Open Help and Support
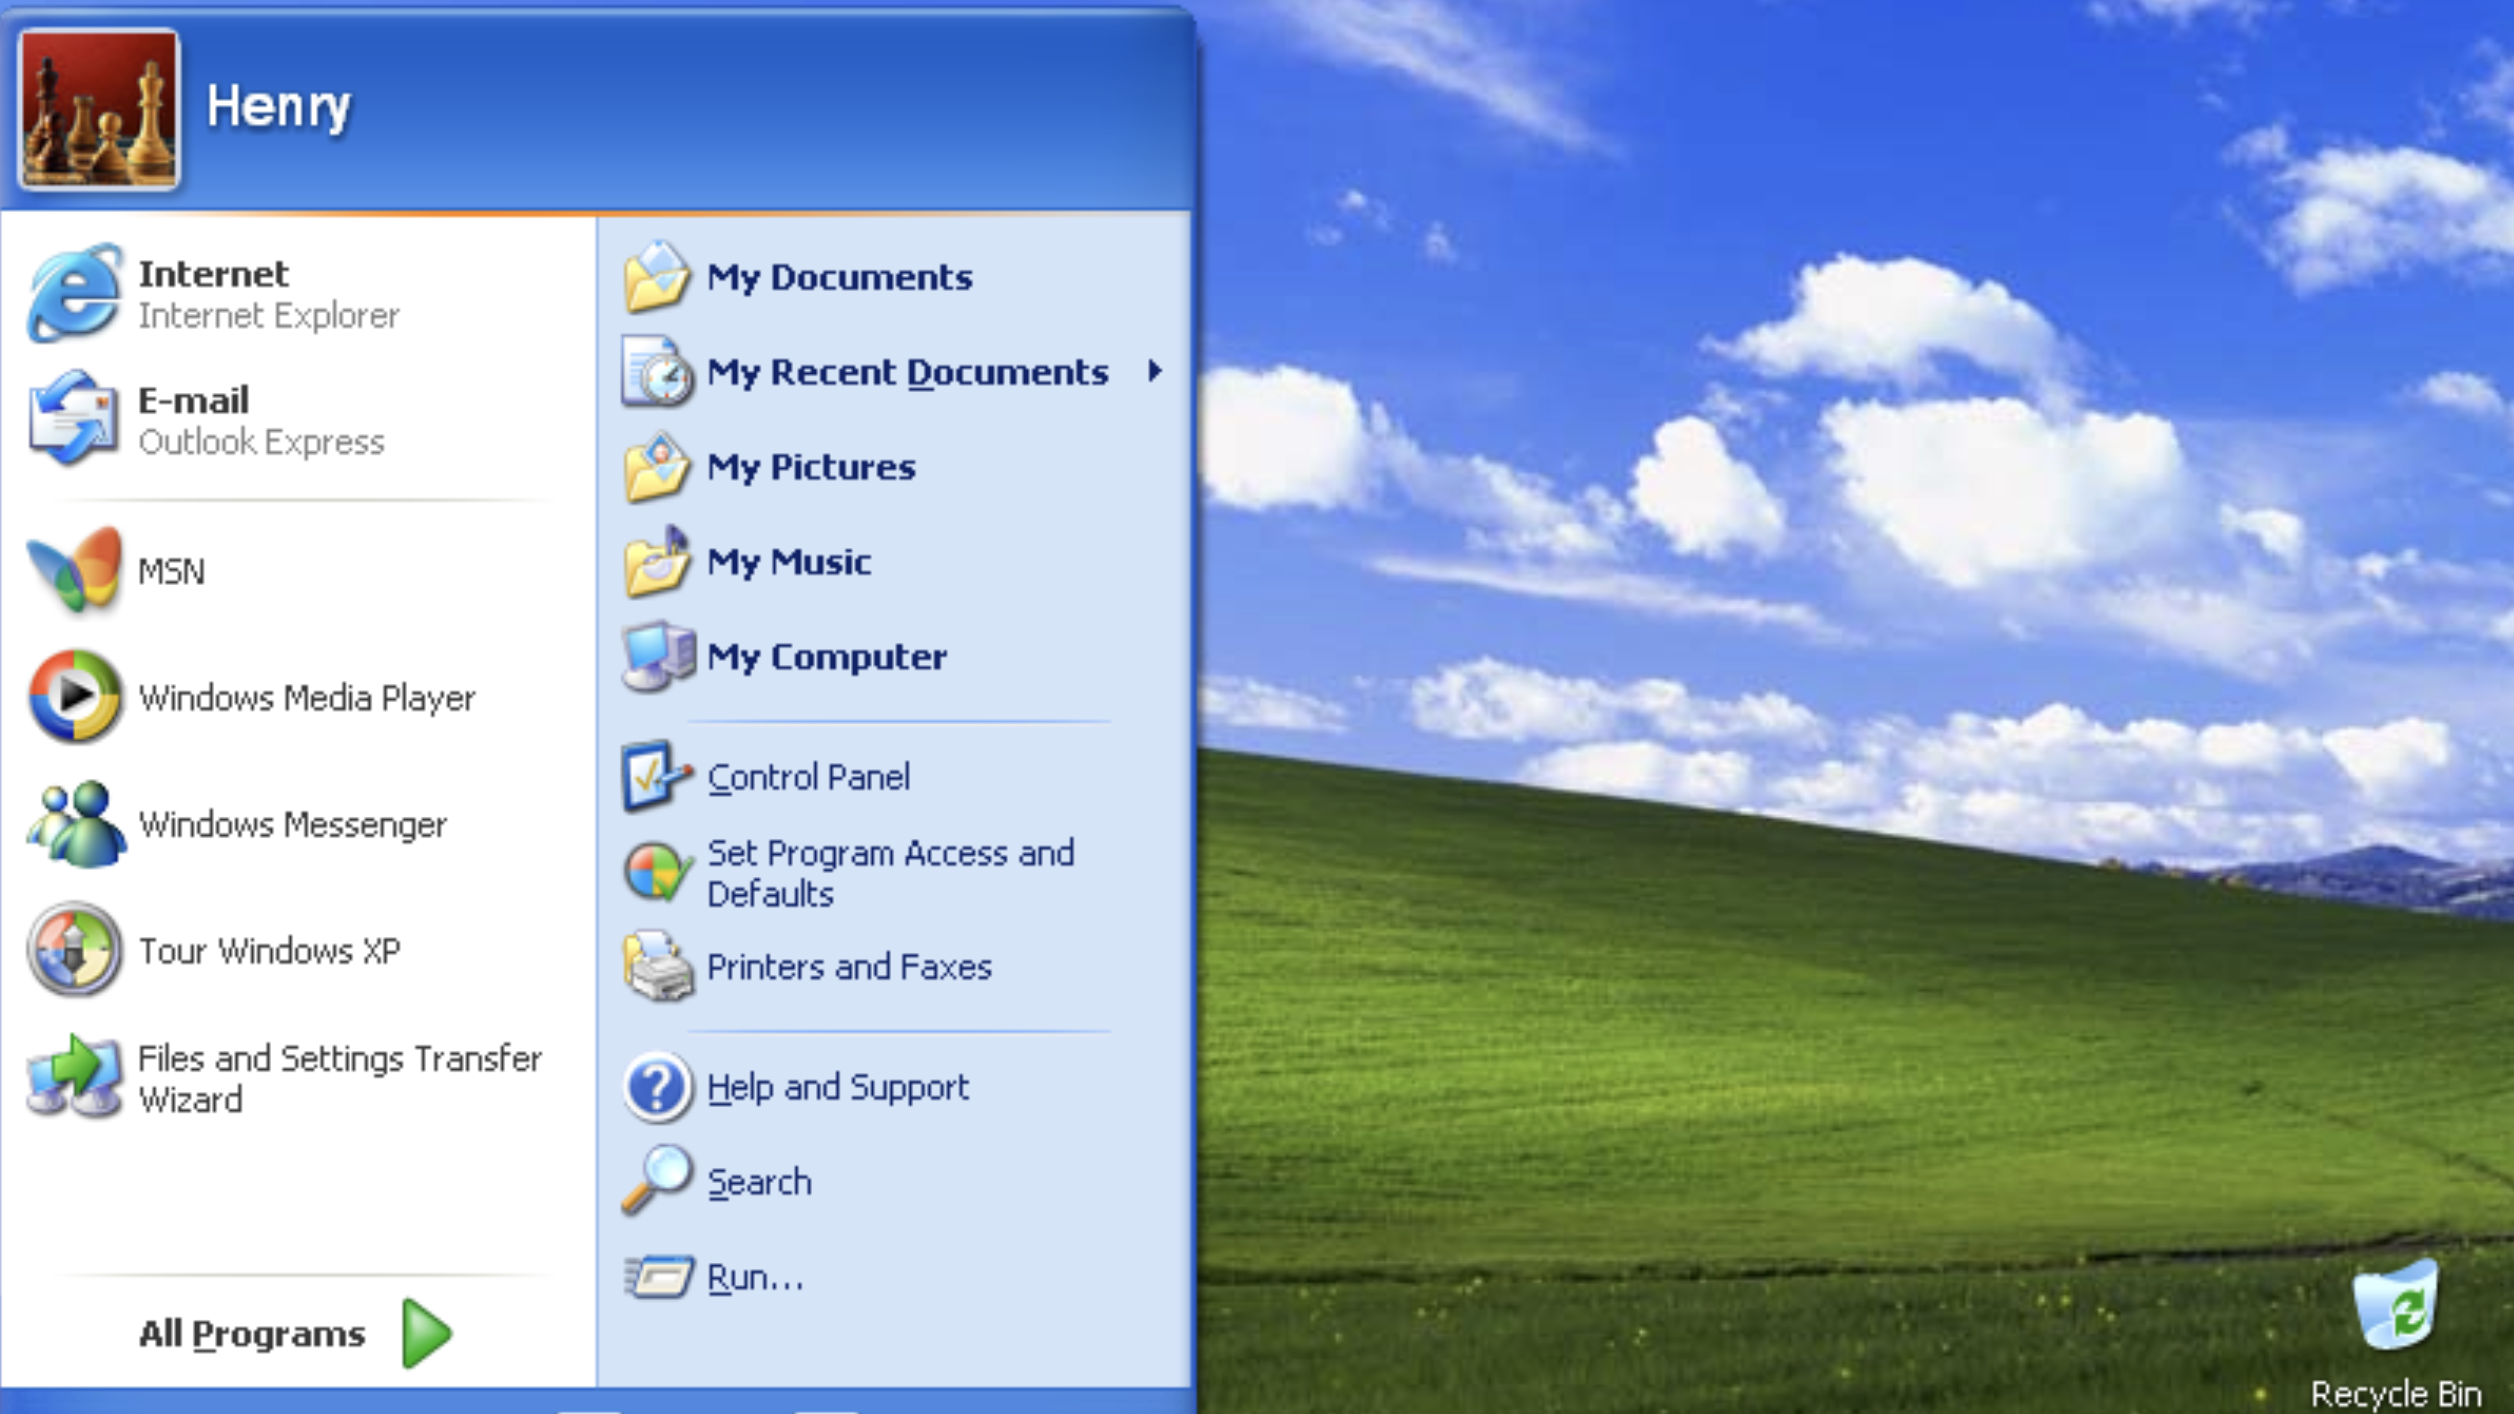Viewport: 2514px width, 1414px height. 838,1087
